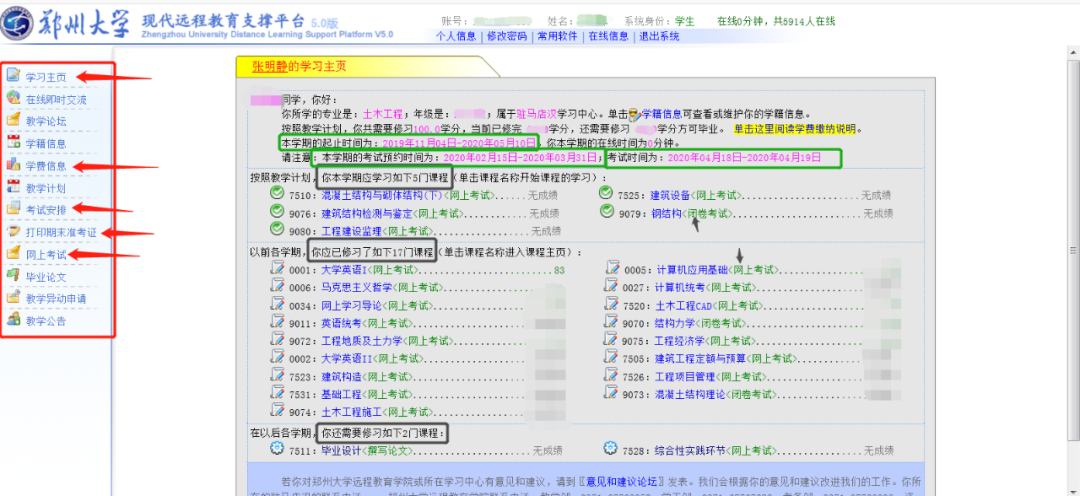Click the 毕业论文 text in the sidebar
1080x496 pixels.
[46, 277]
